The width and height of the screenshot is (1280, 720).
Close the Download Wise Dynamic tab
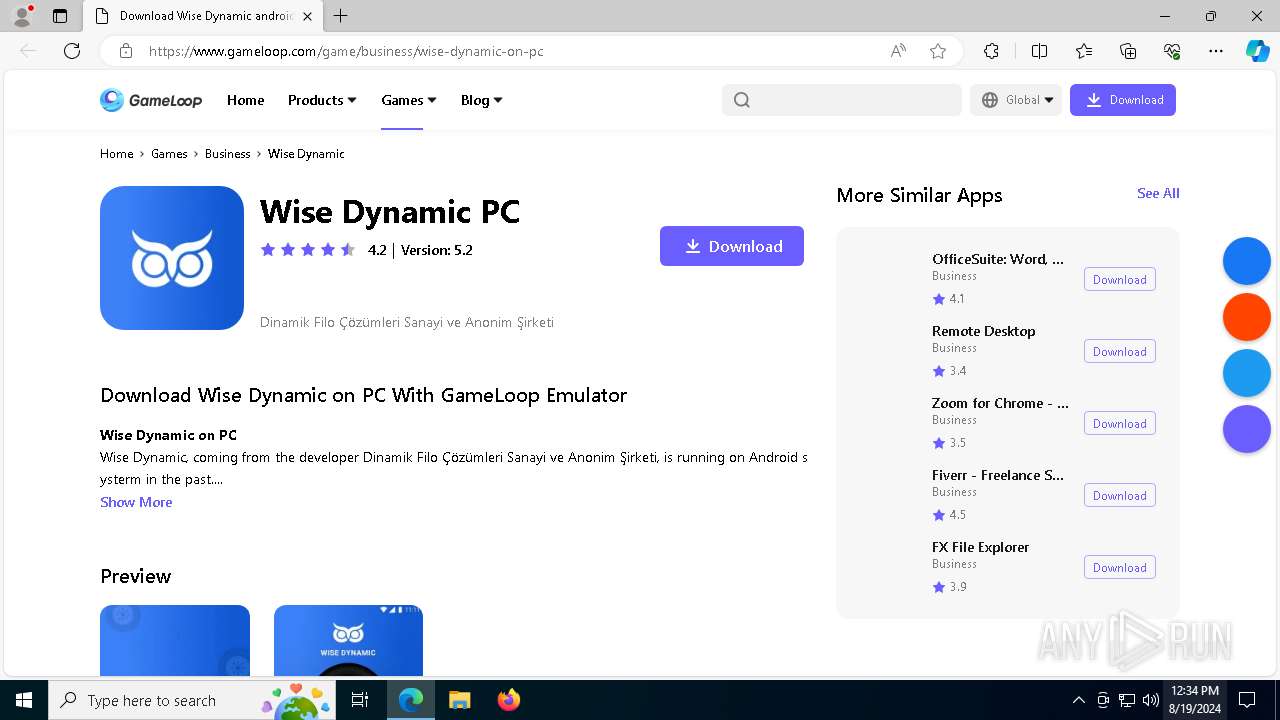coord(307,16)
